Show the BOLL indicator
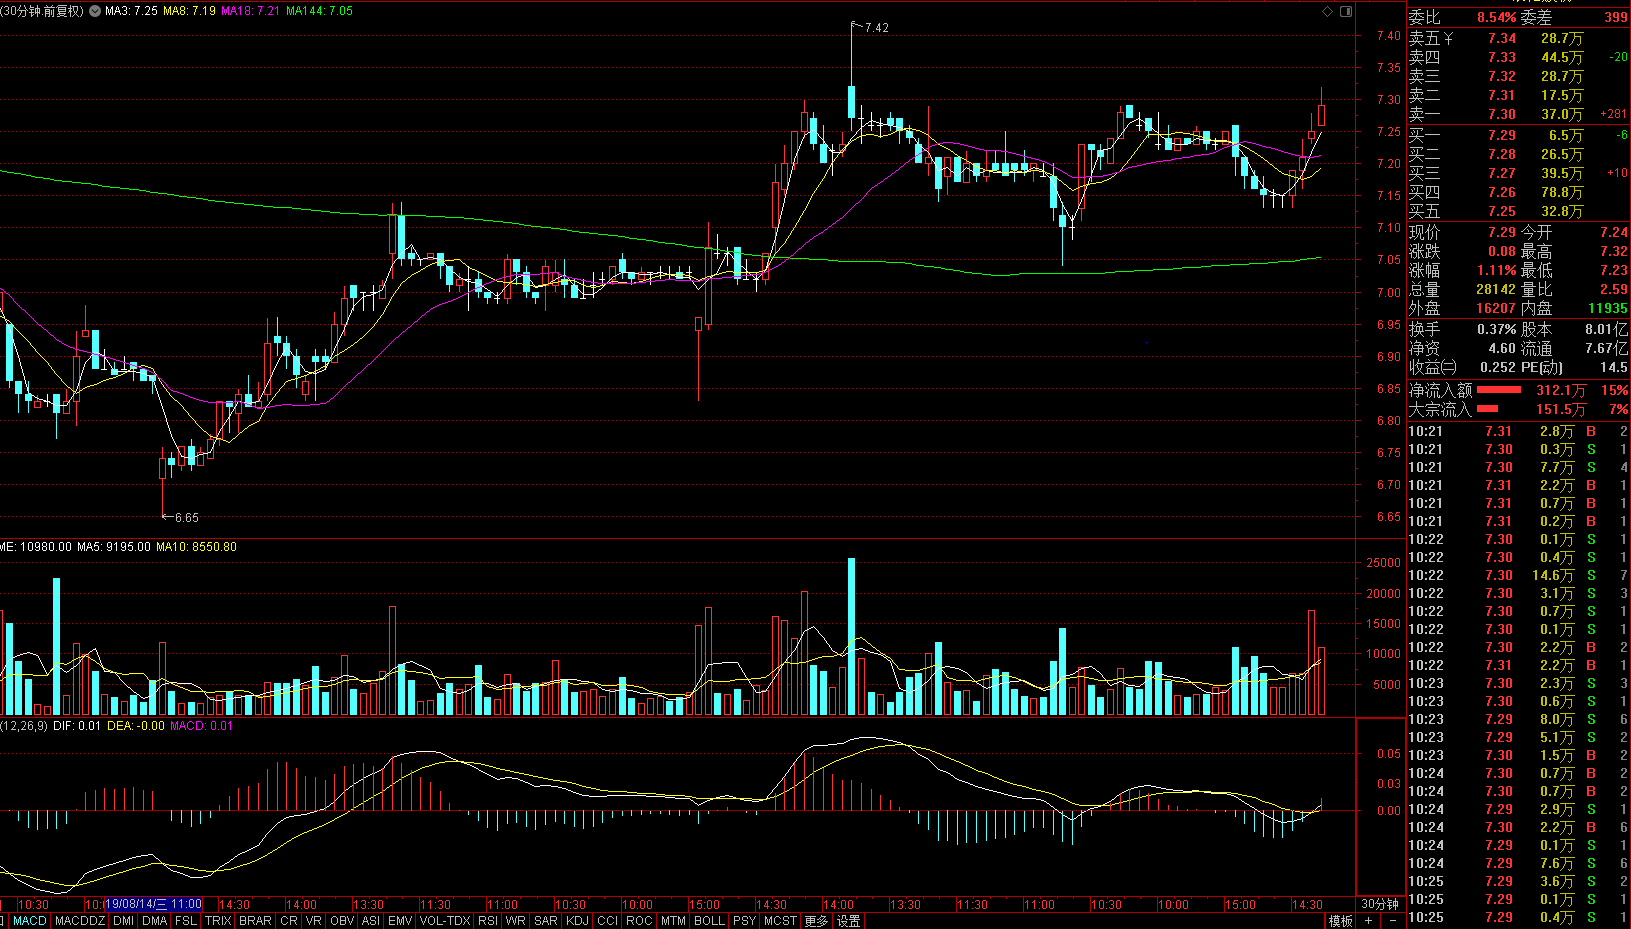 (x=709, y=920)
